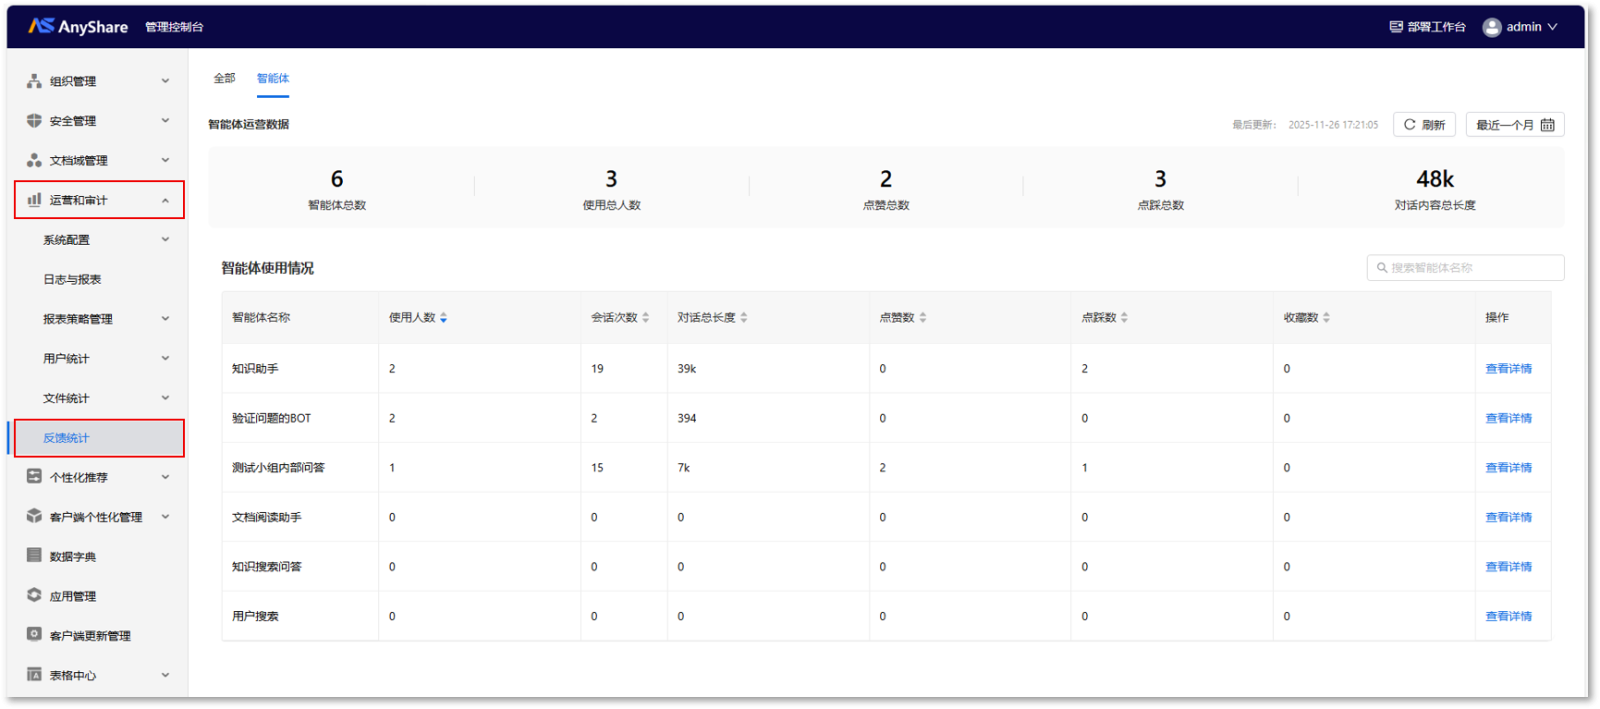Open 部署工作台 in the top bar
The height and width of the screenshot is (709, 1600).
point(1427,27)
